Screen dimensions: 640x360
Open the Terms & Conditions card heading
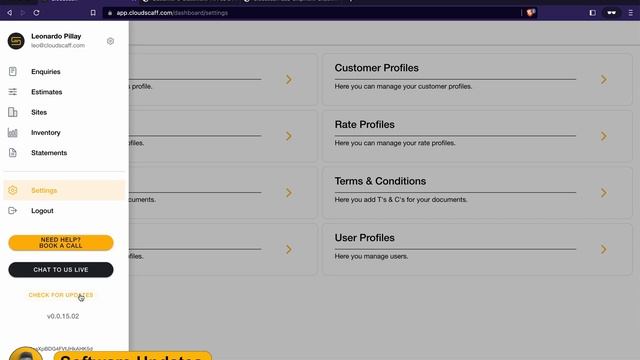pyautogui.click(x=380, y=181)
